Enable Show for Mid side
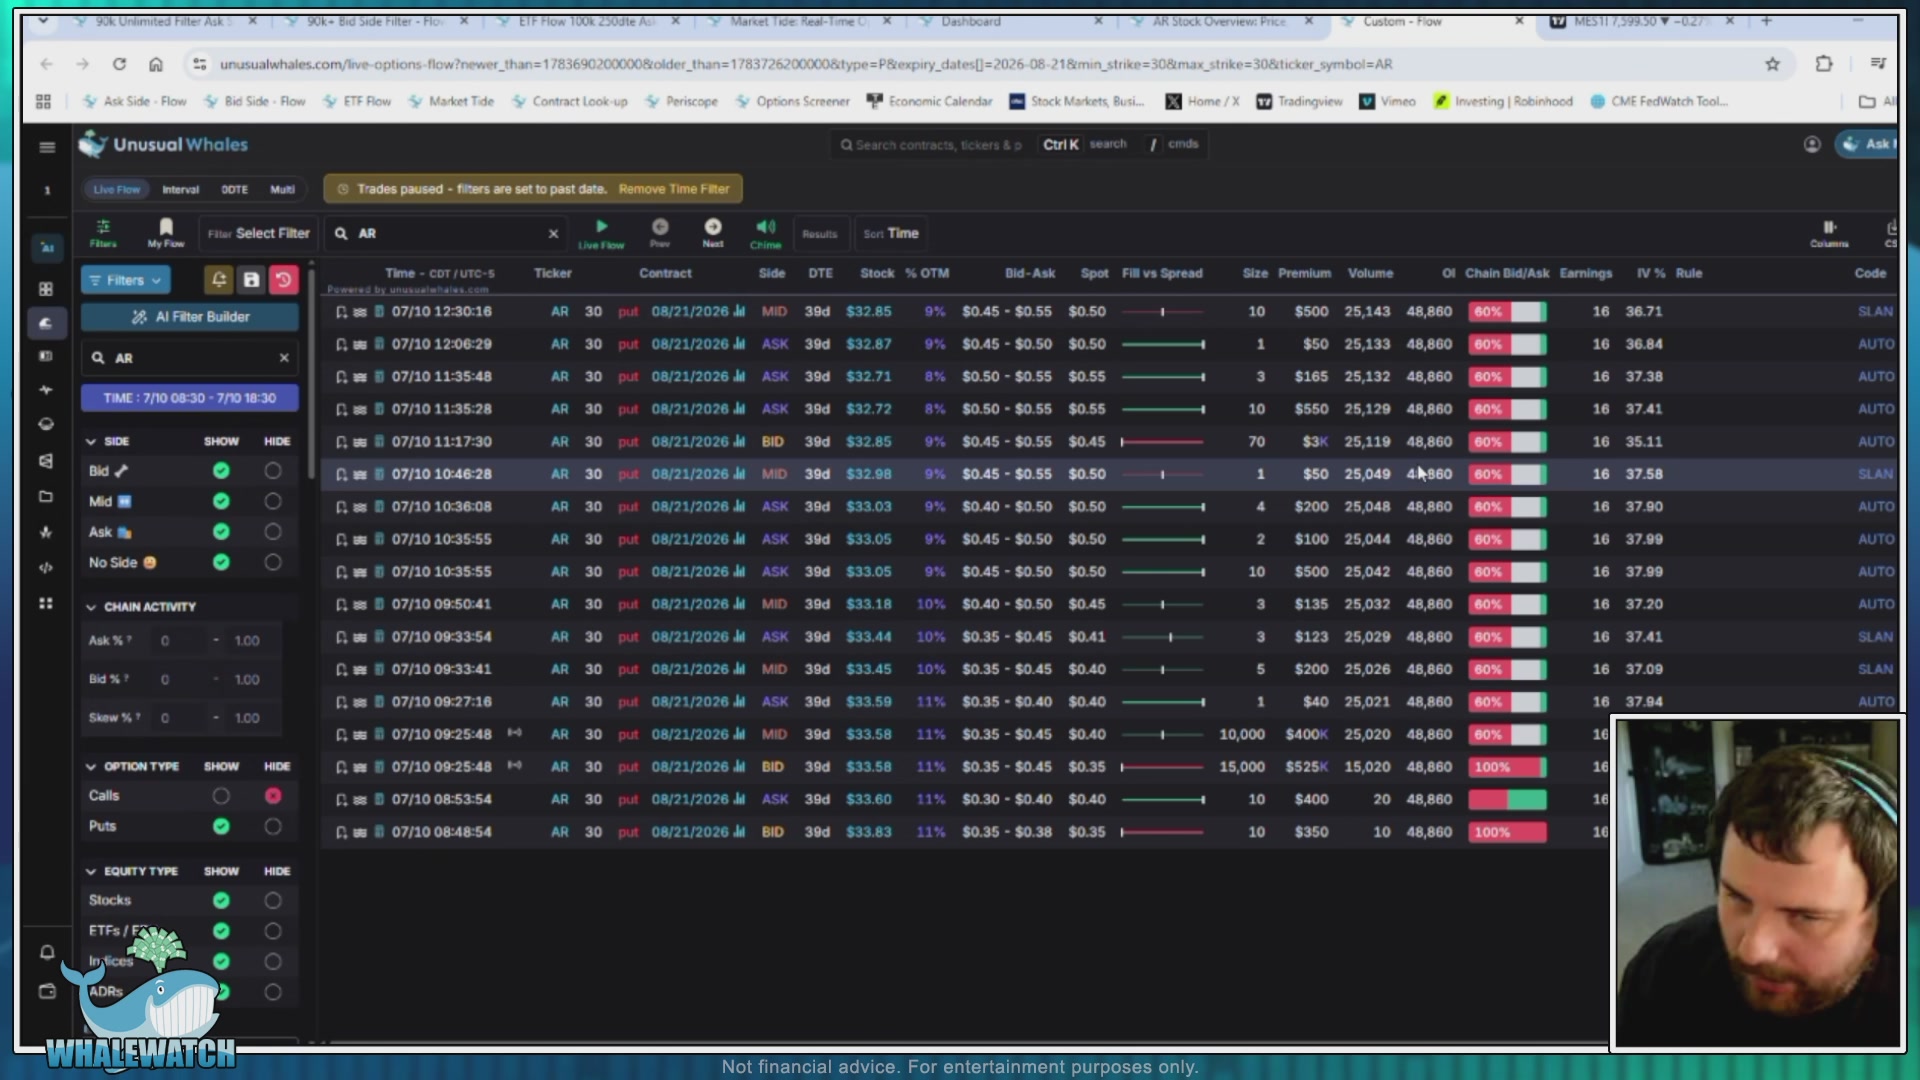The height and width of the screenshot is (1080, 1920). point(221,501)
